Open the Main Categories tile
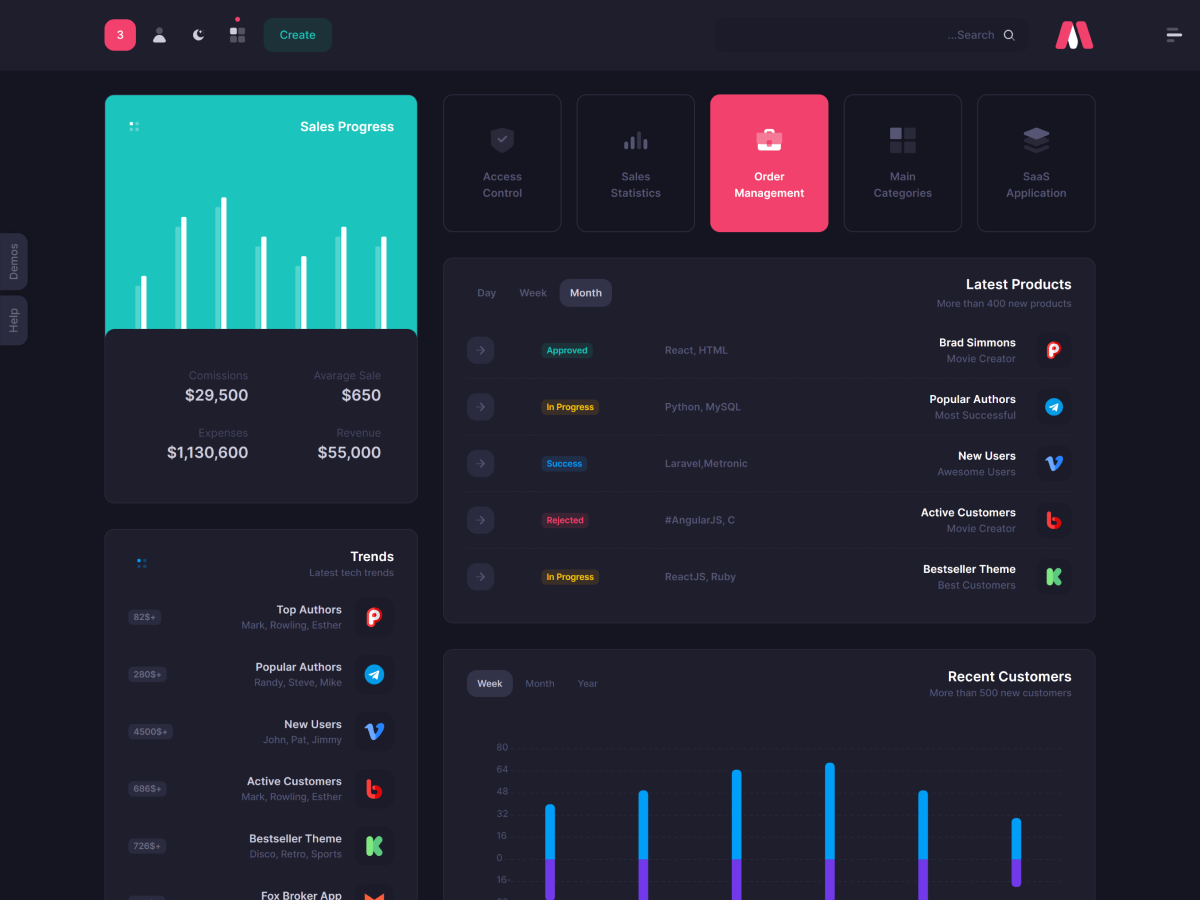The height and width of the screenshot is (900, 1200). pos(902,163)
